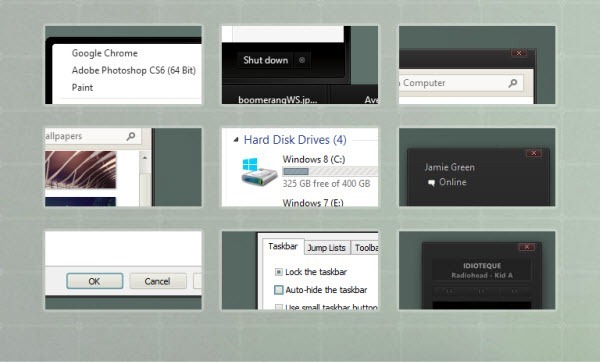
Task: Toggle Use small taskbar buttons checkbox
Action: 279,307
